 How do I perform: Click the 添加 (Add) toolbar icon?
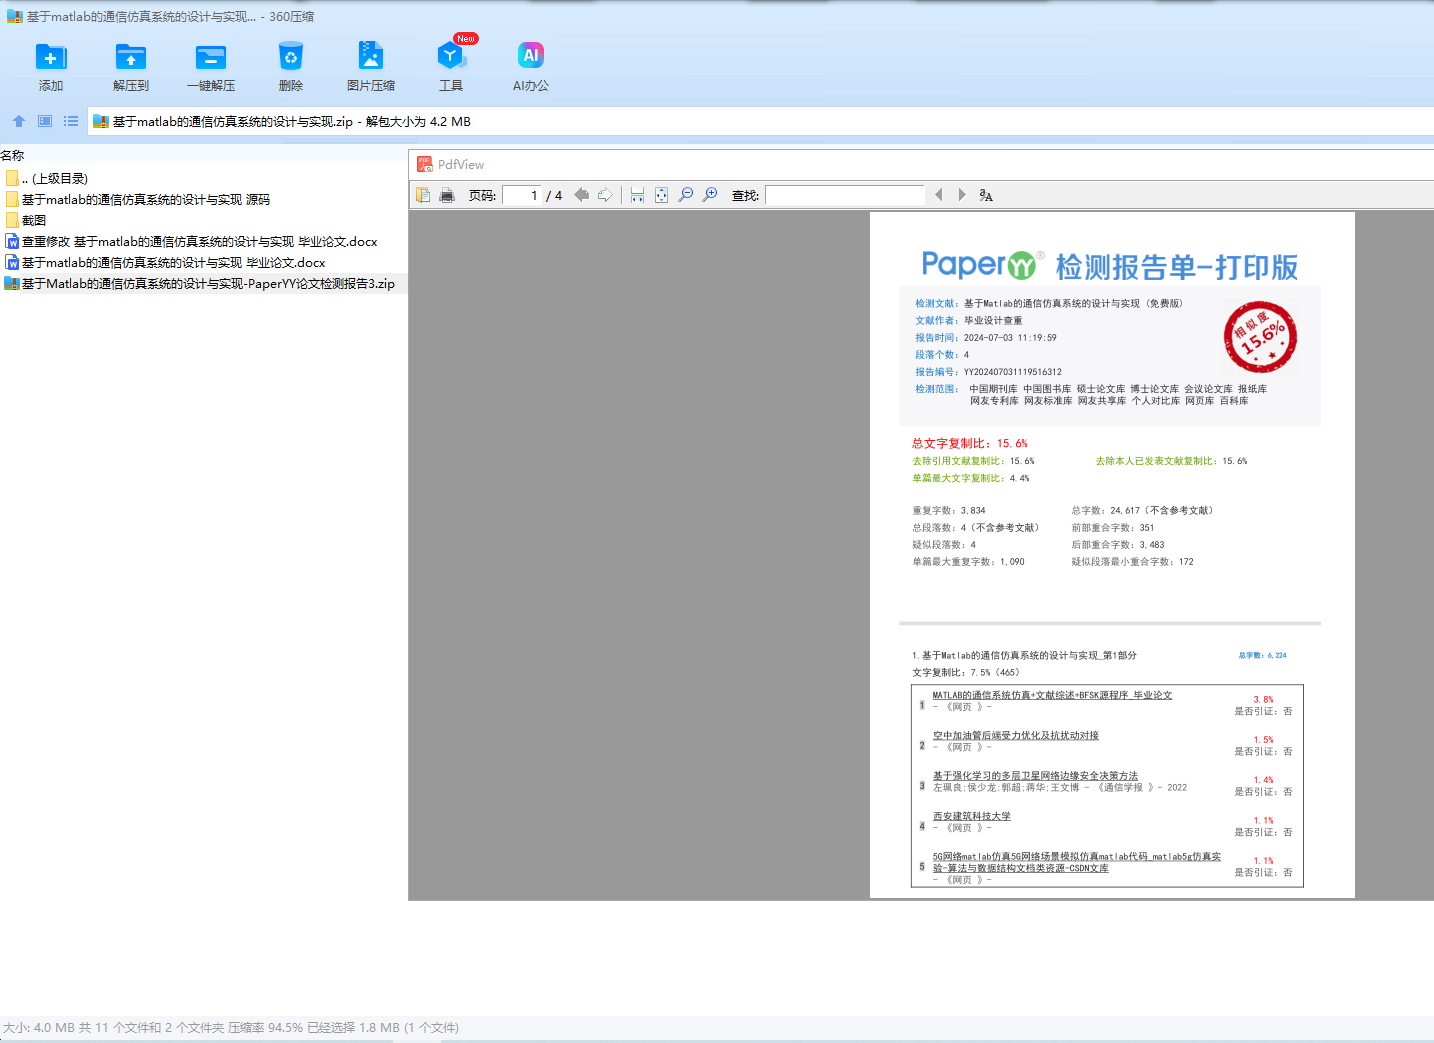51,57
